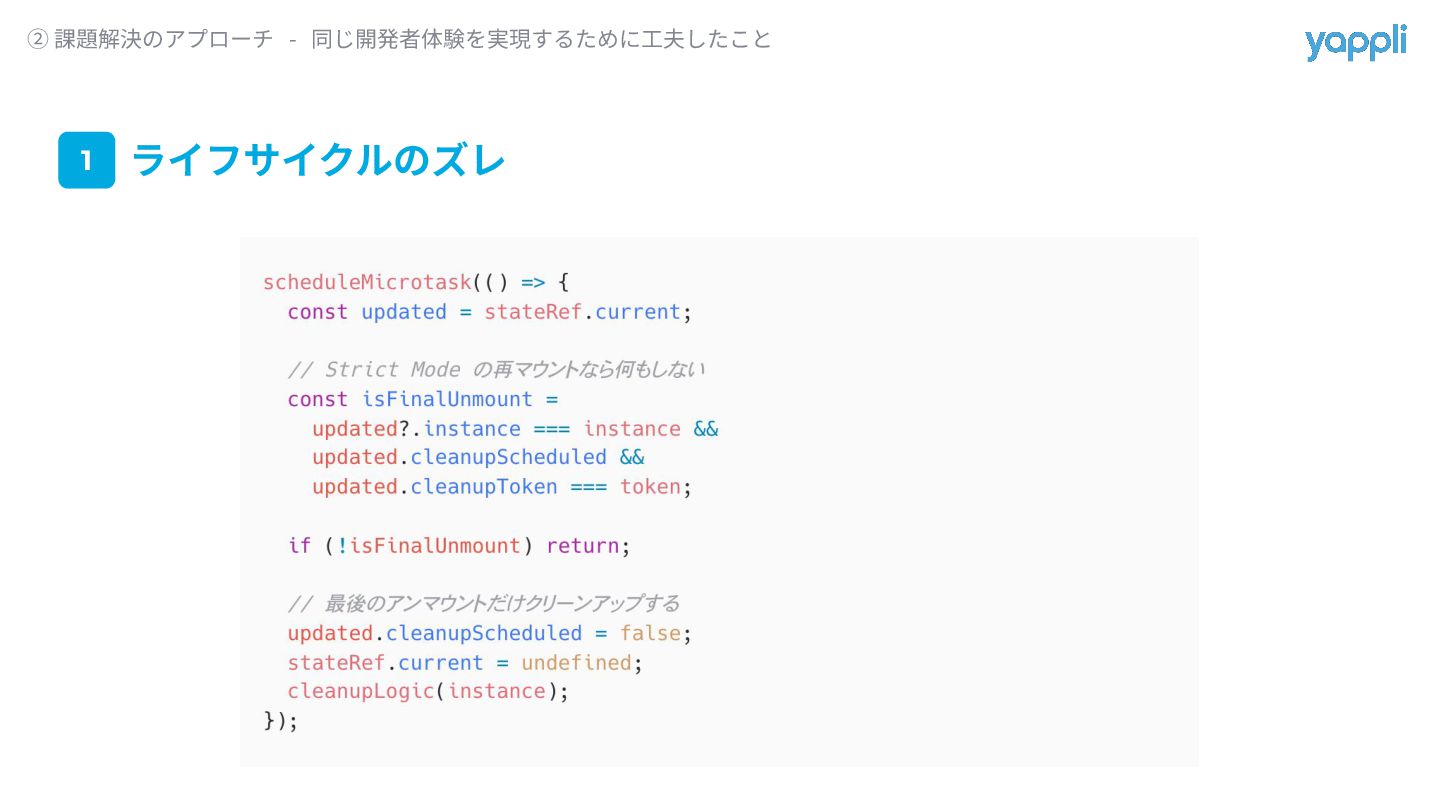
Task: Click the comment Strict Mode の再マウントなら何もしない
Action: [x=496, y=370]
